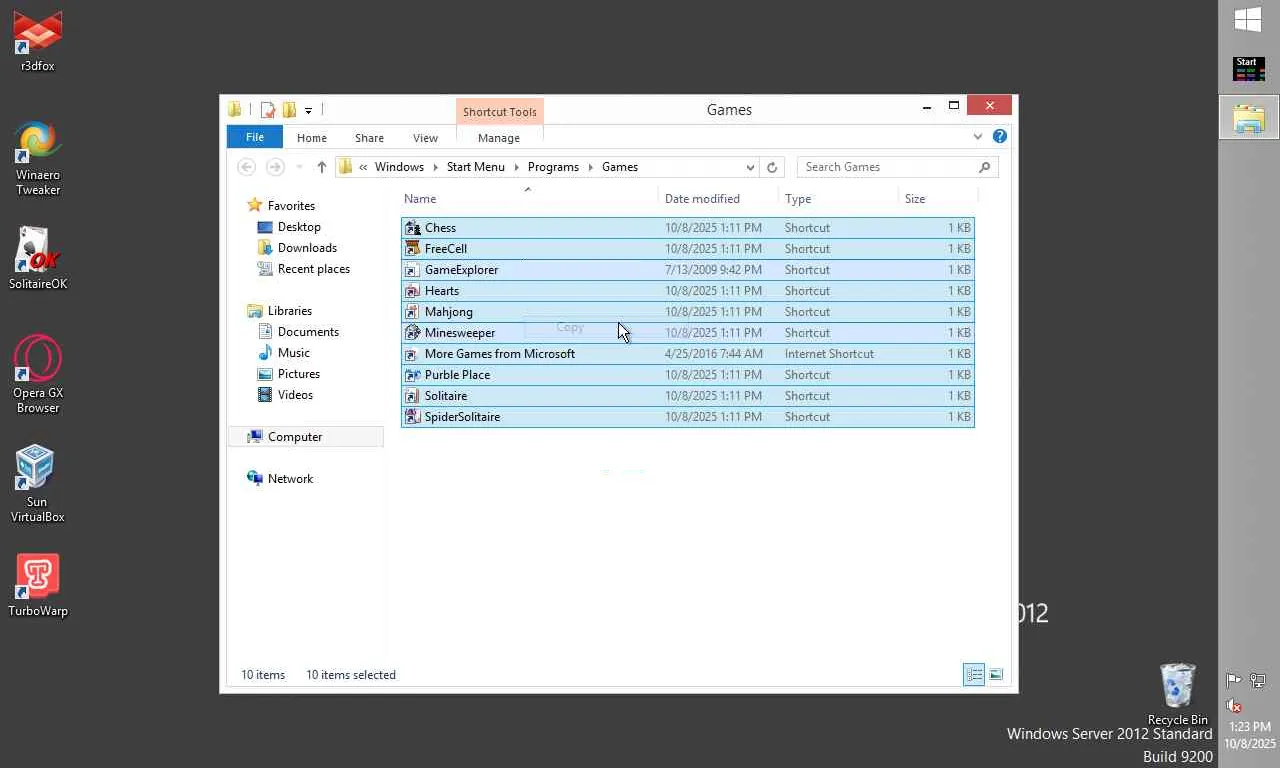
Task: Click the Start screen tile icon in taskbar
Action: coord(1248,69)
